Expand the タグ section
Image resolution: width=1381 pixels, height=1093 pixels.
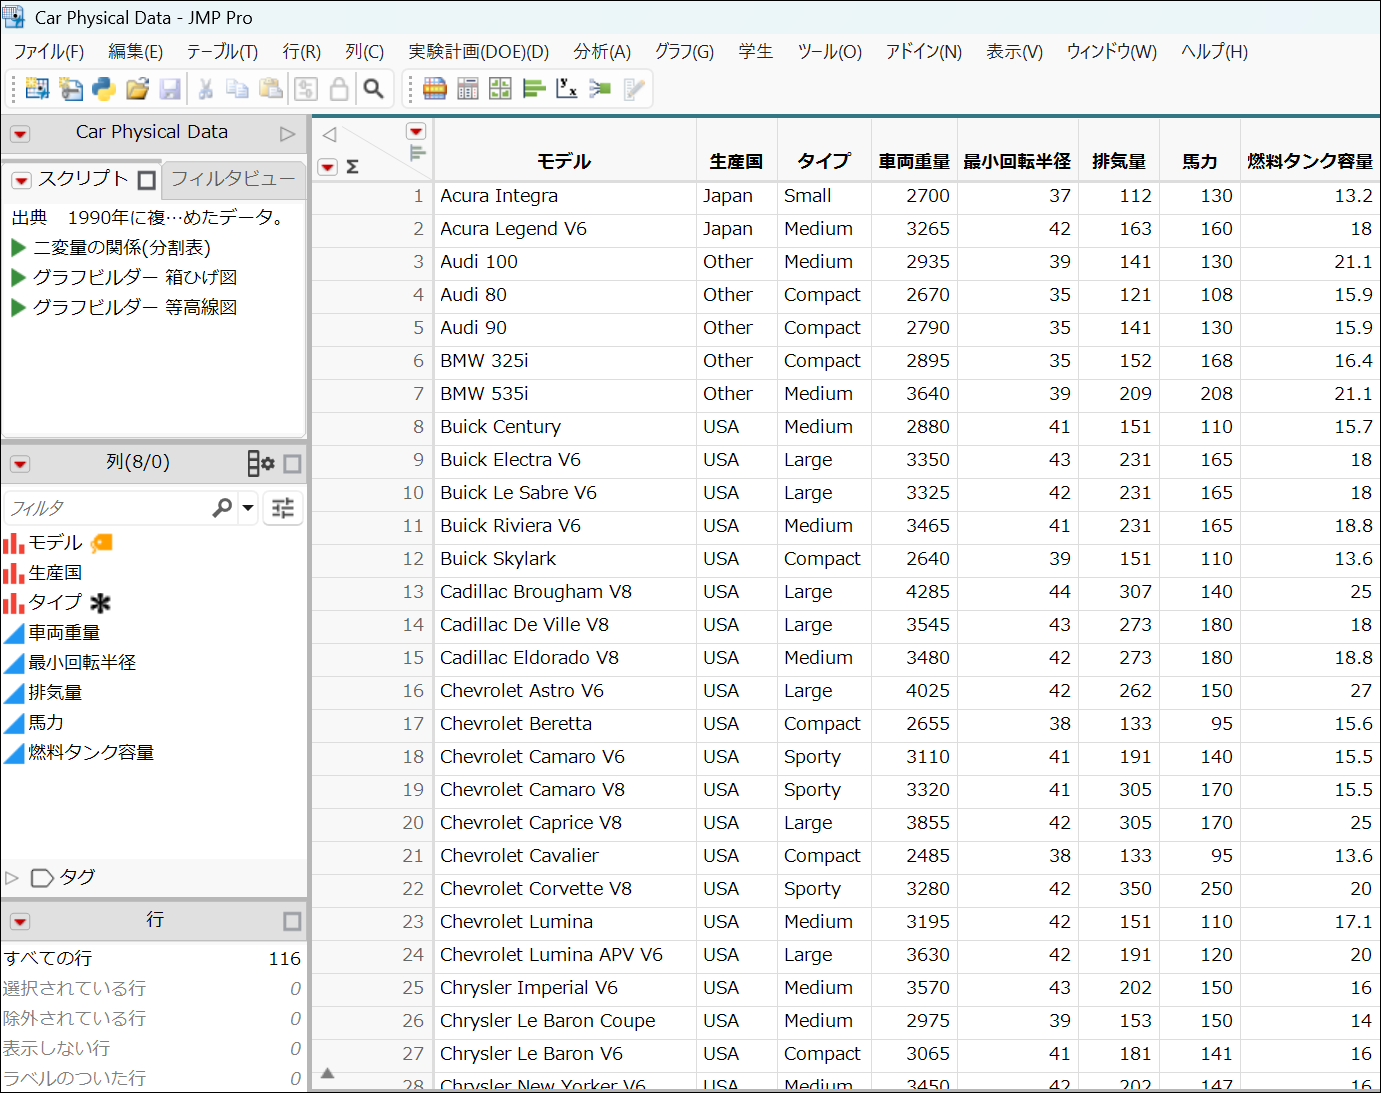click(12, 878)
